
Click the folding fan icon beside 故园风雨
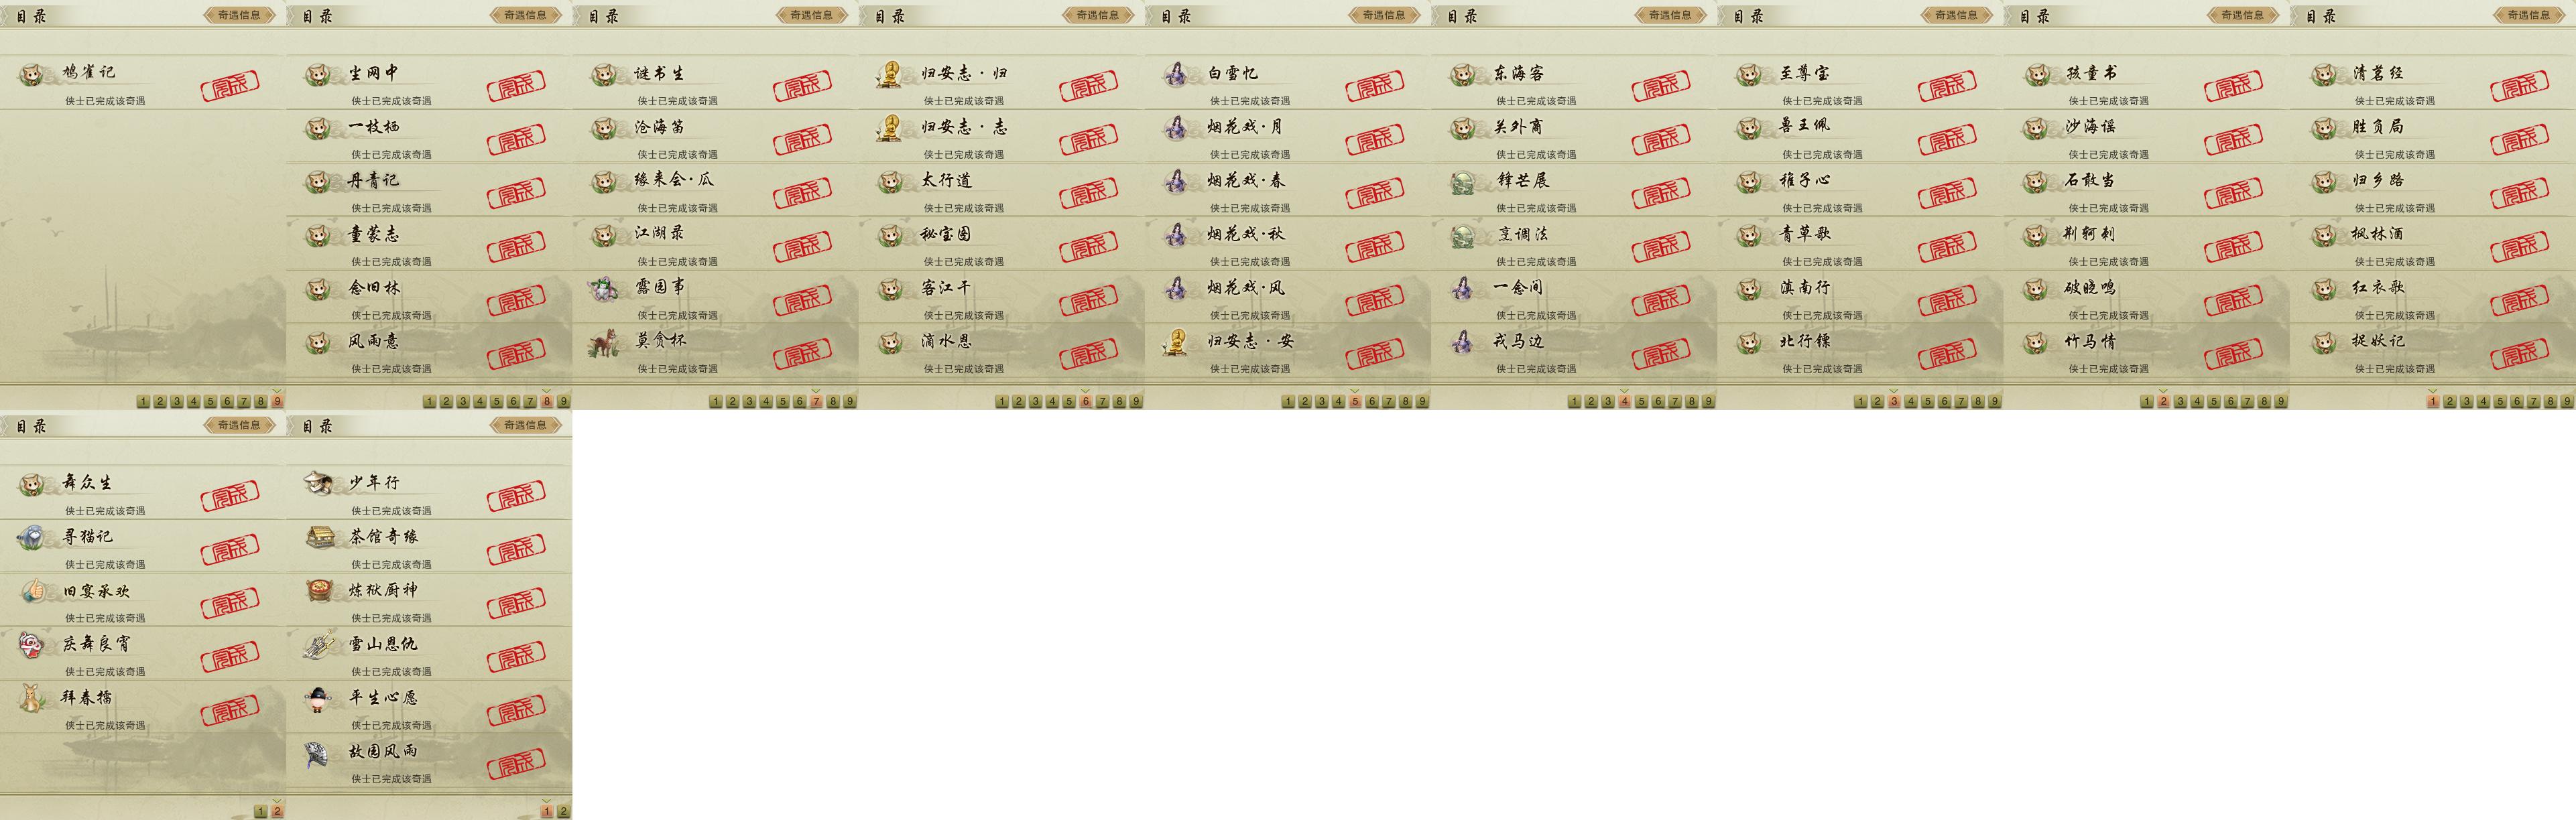click(x=318, y=752)
